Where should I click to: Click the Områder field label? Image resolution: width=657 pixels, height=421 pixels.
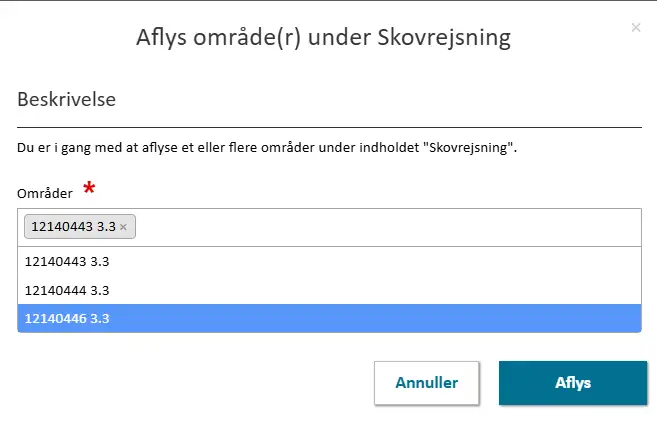(45, 192)
